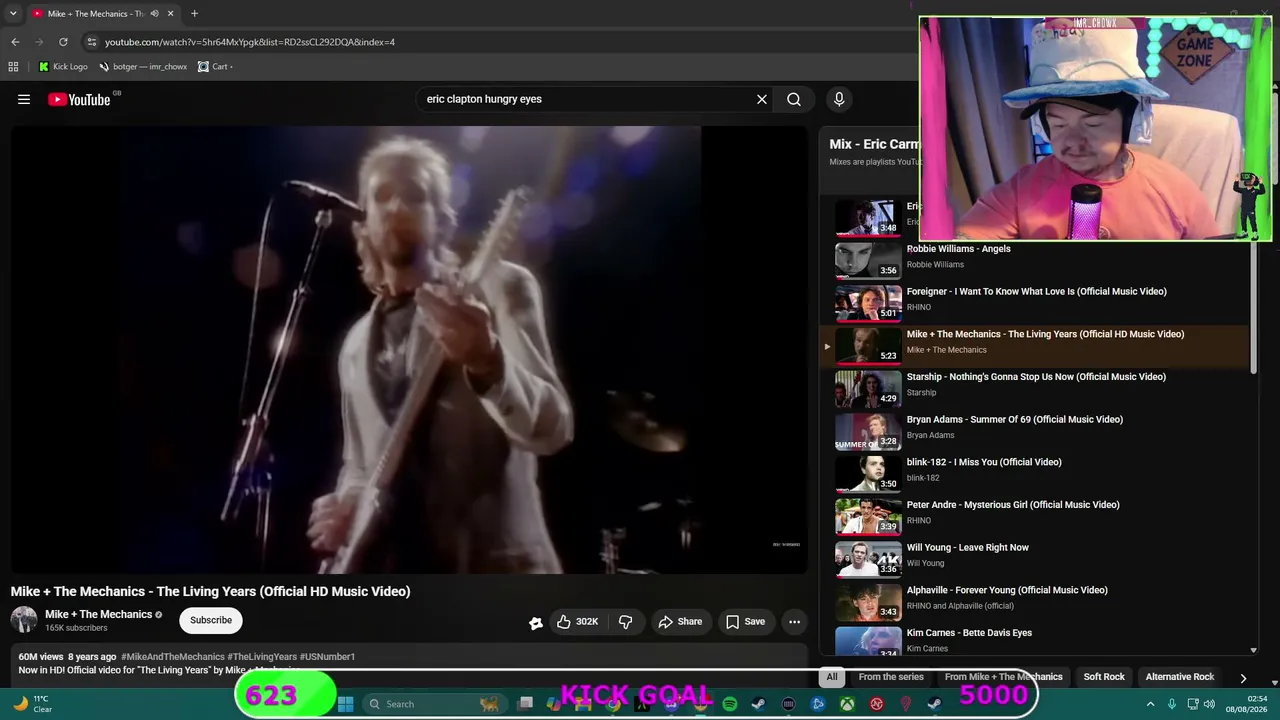Open the #USNumber1 hashtag

[x=327, y=657]
